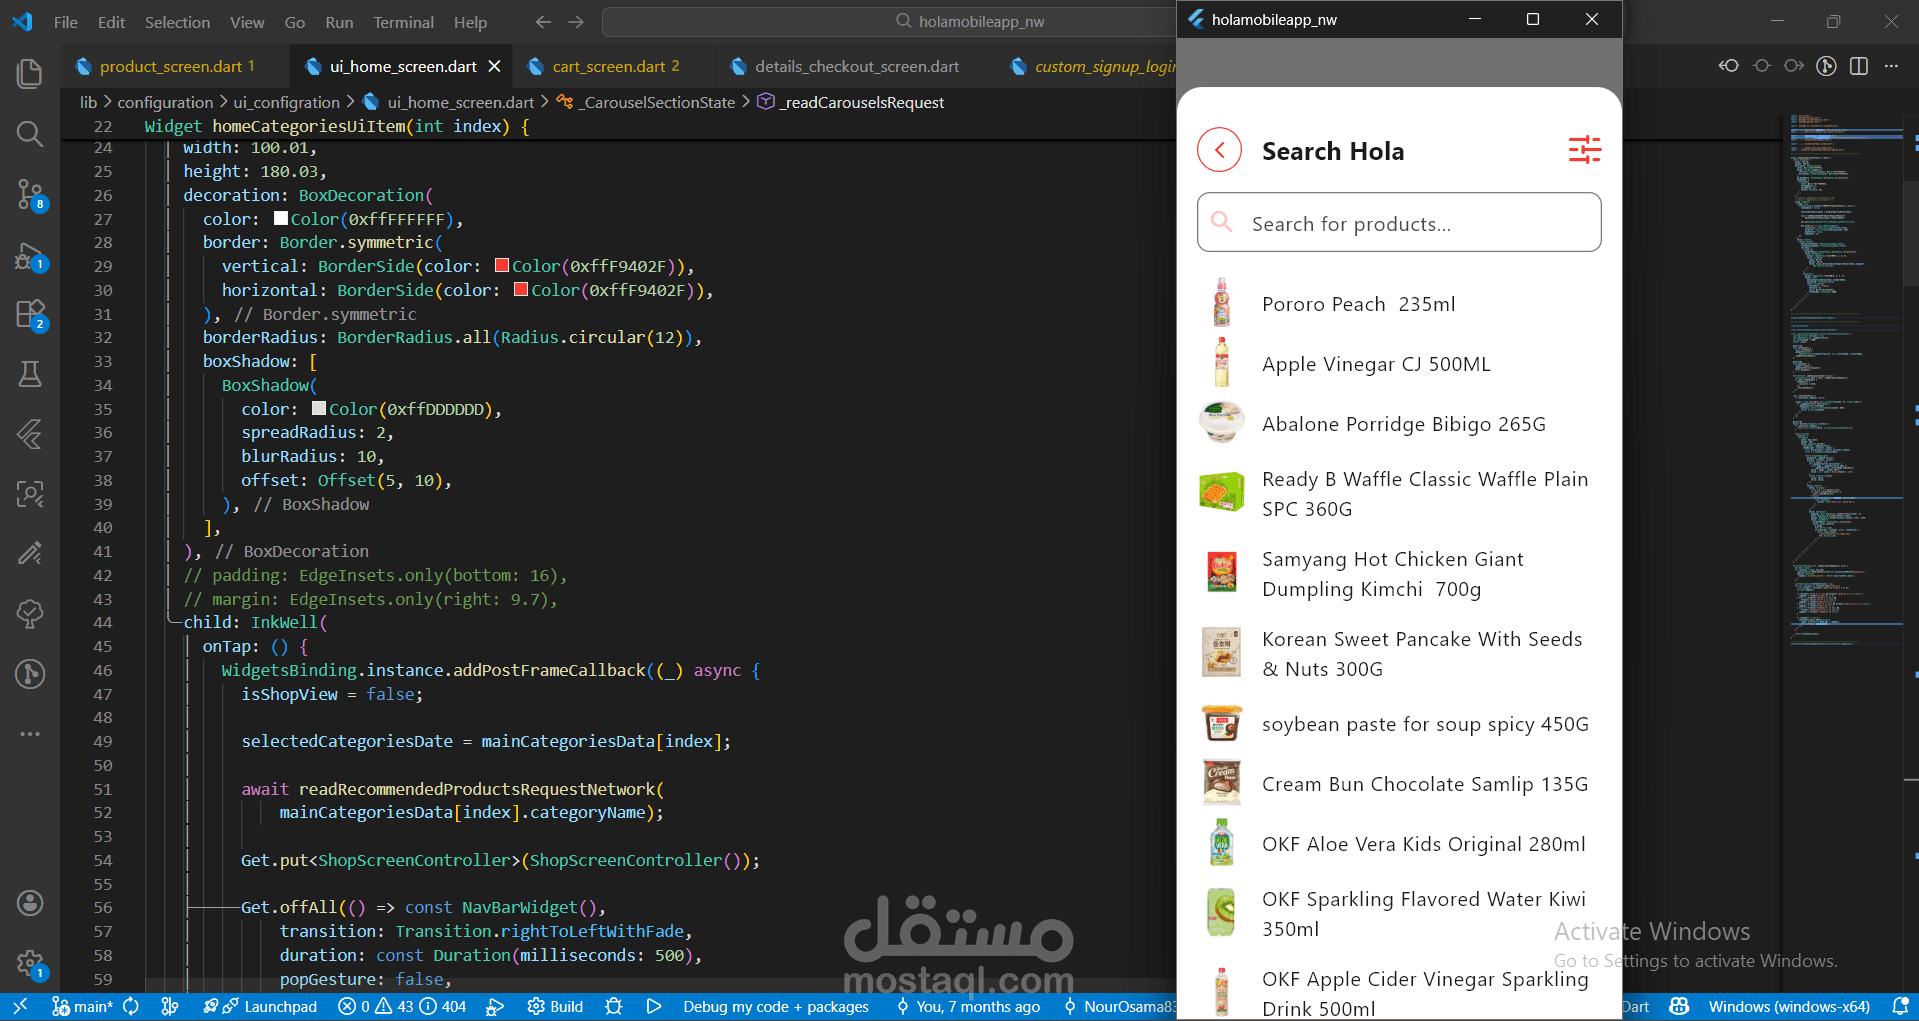Click Launchpad in the status bar
1919x1021 pixels.
click(260, 1006)
